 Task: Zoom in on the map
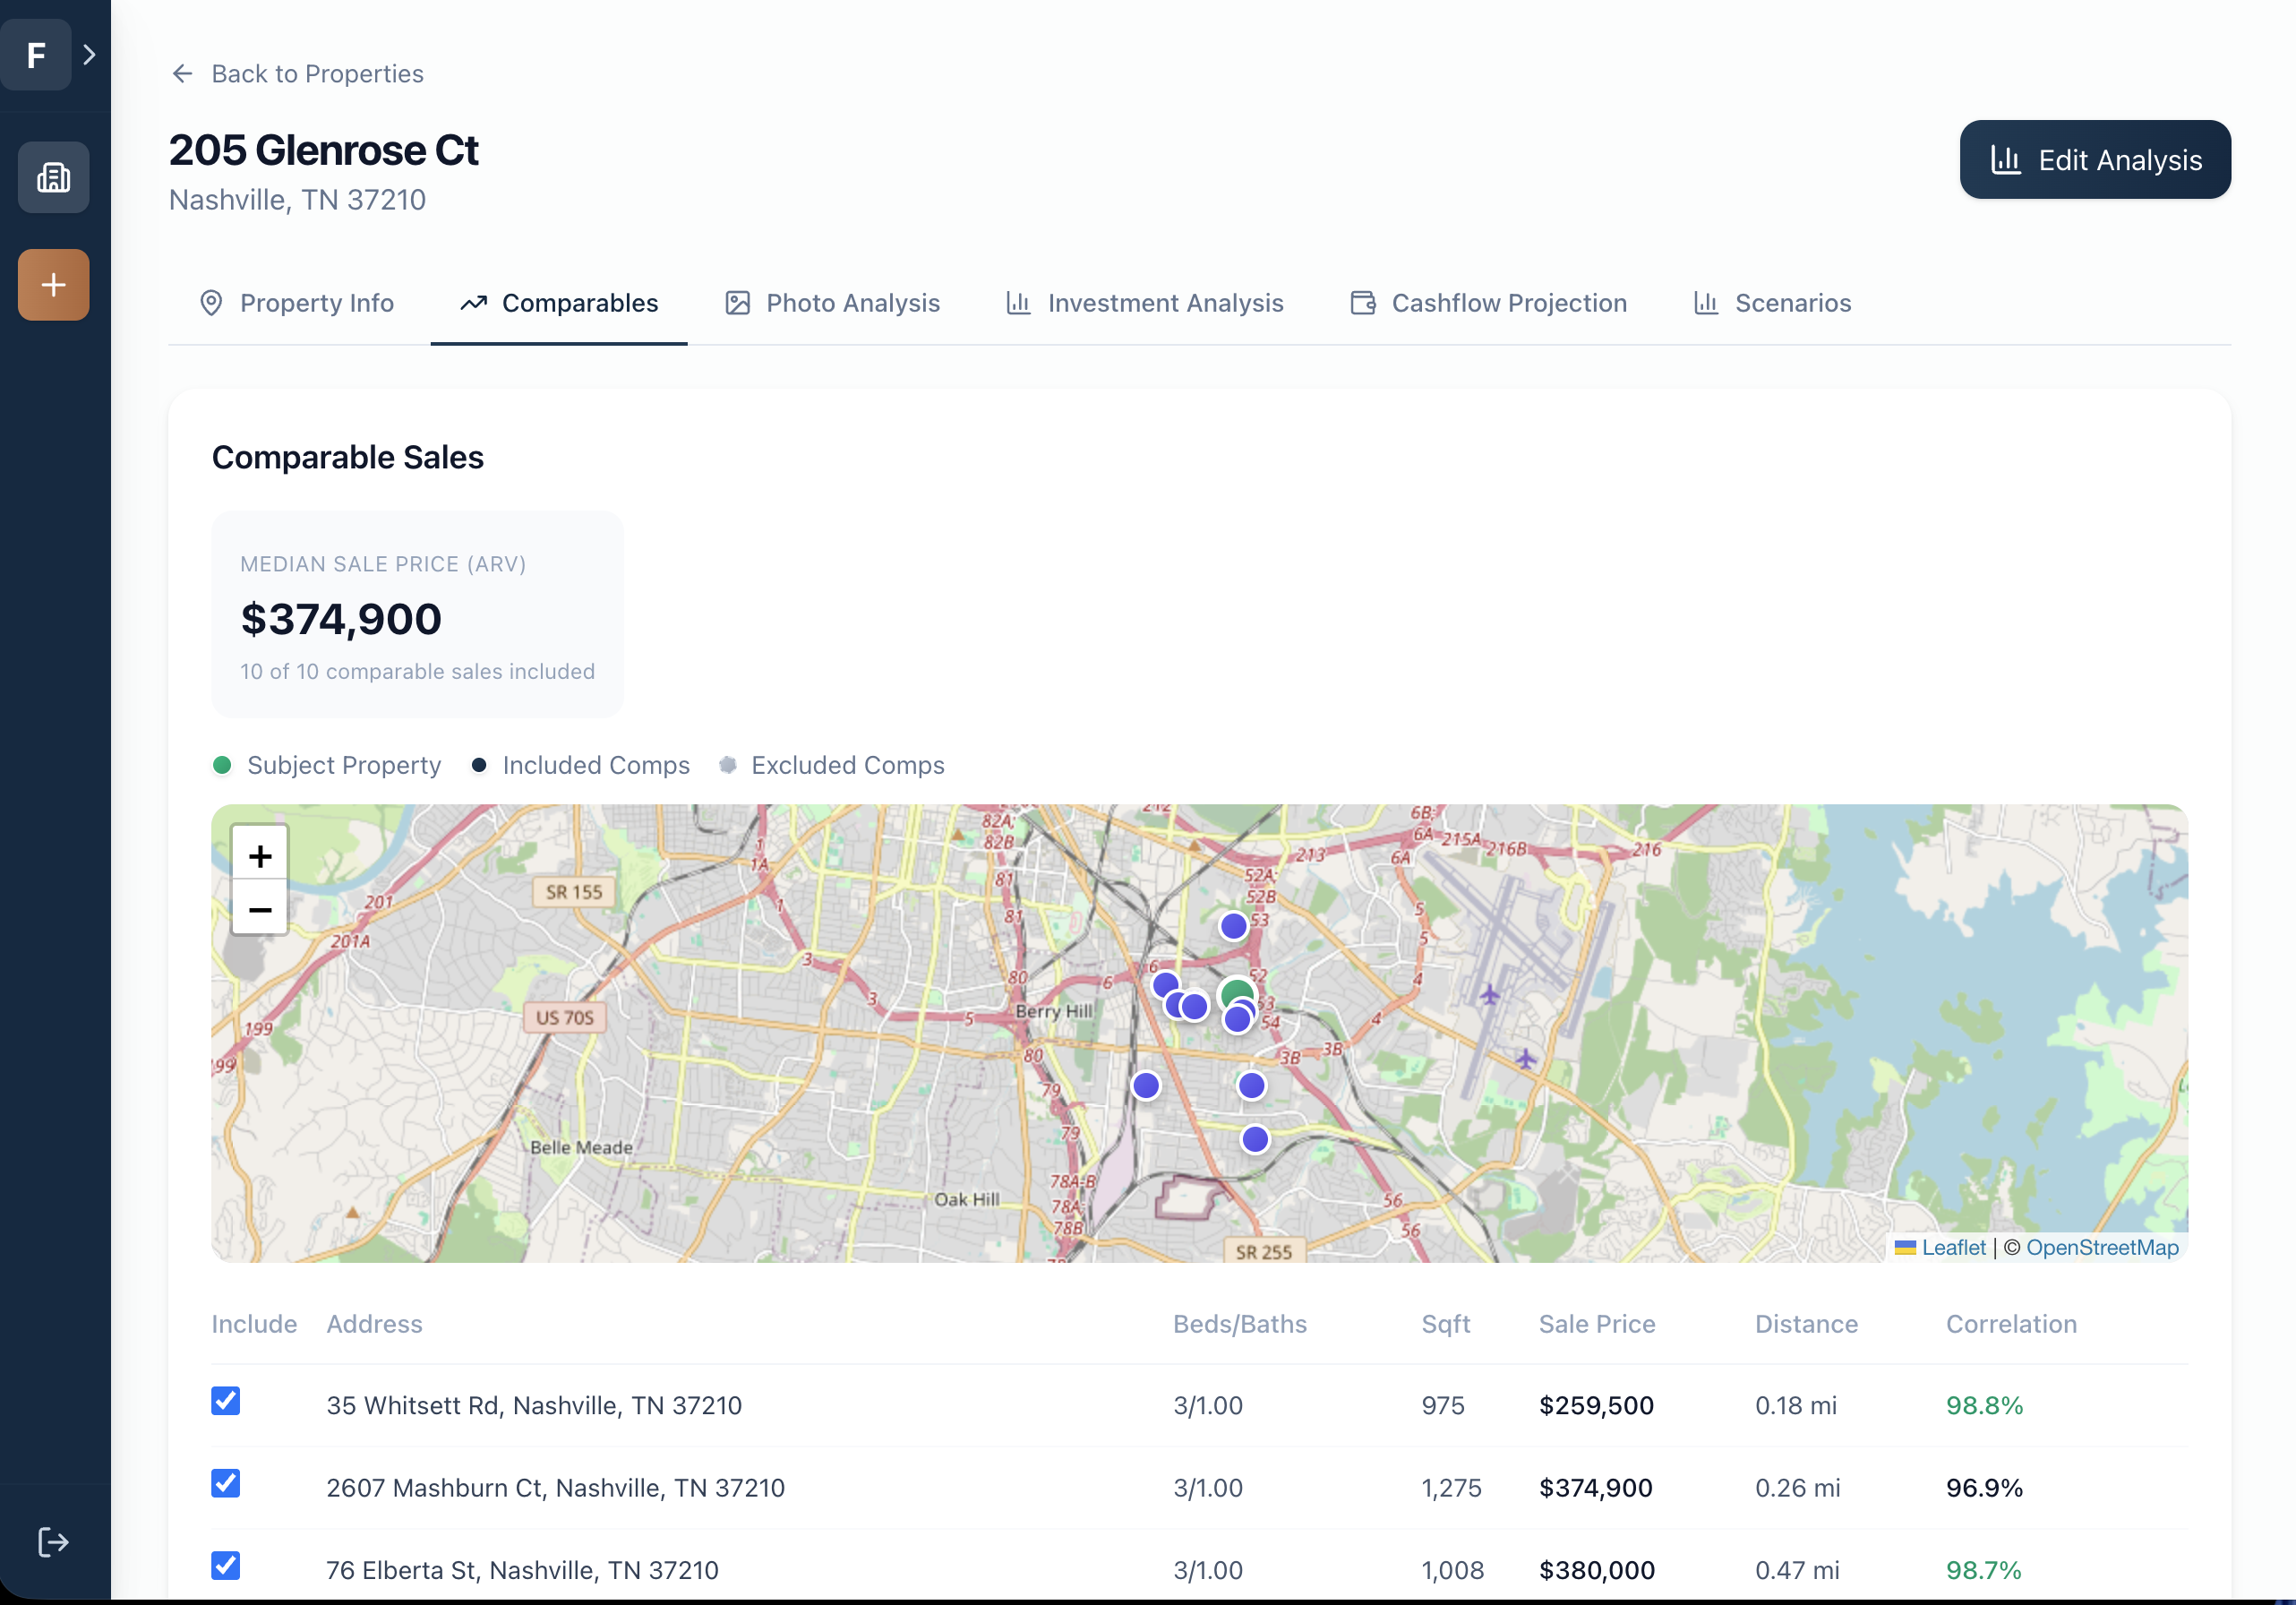(x=260, y=855)
